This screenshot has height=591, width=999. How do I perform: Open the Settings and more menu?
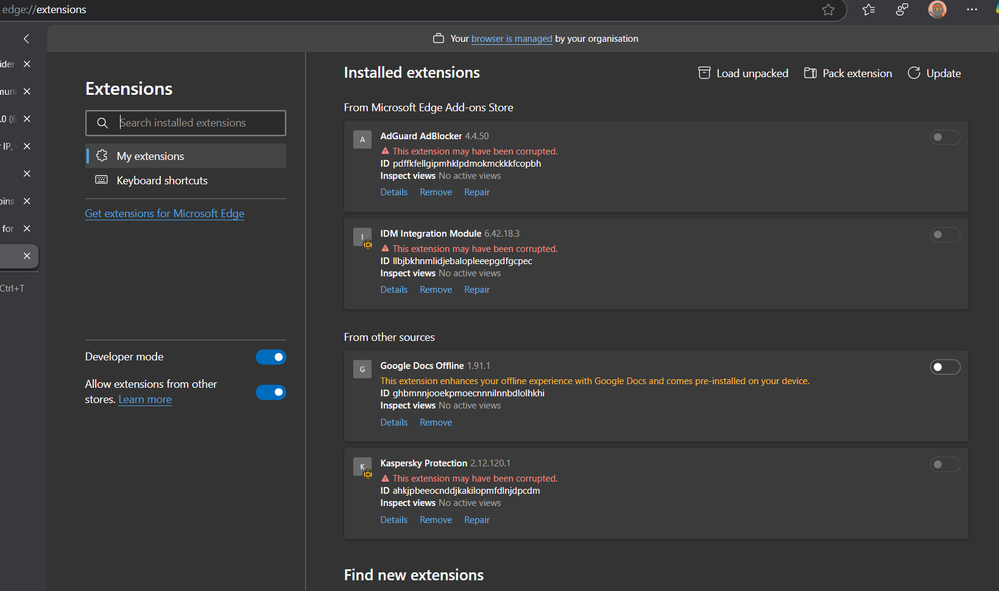972,10
